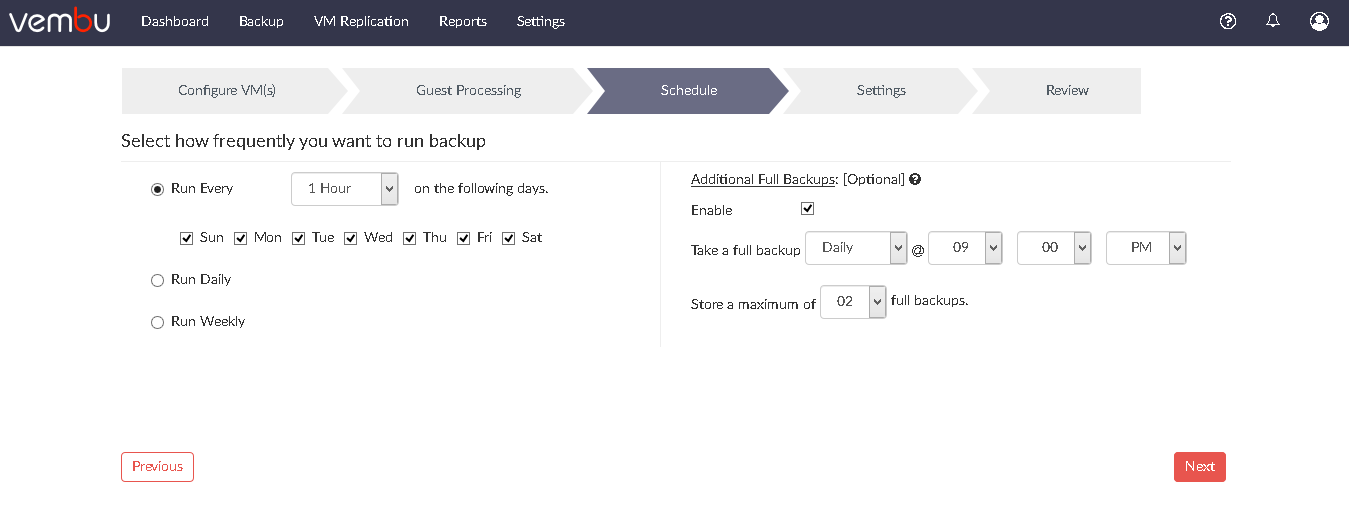The width and height of the screenshot is (1349, 511).
Task: Open the maximum full backups dropdown
Action: click(x=853, y=302)
